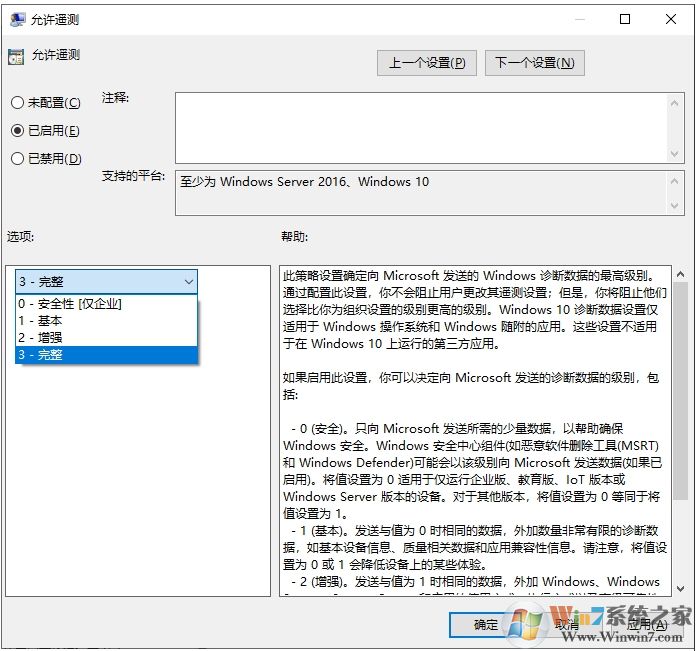The image size is (699, 651).
Task: Click the 帮助: label
Action: (294, 236)
